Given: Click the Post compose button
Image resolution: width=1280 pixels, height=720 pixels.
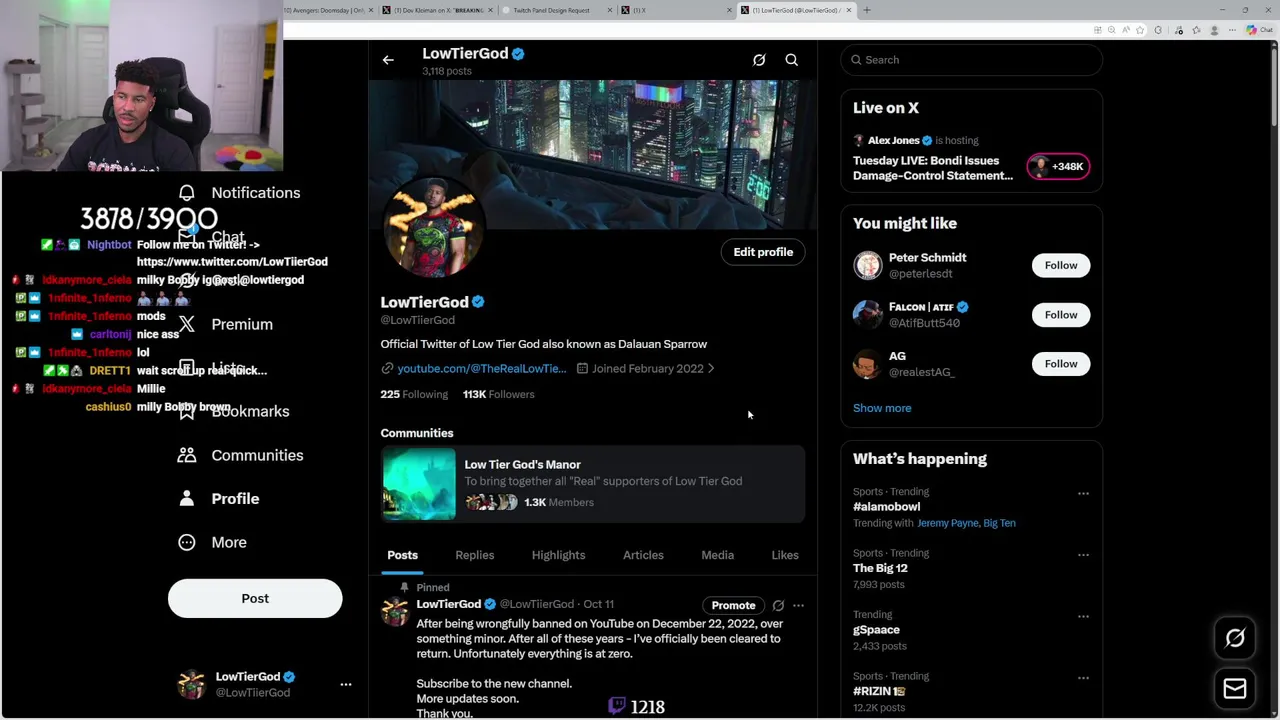Looking at the screenshot, I should (x=255, y=598).
